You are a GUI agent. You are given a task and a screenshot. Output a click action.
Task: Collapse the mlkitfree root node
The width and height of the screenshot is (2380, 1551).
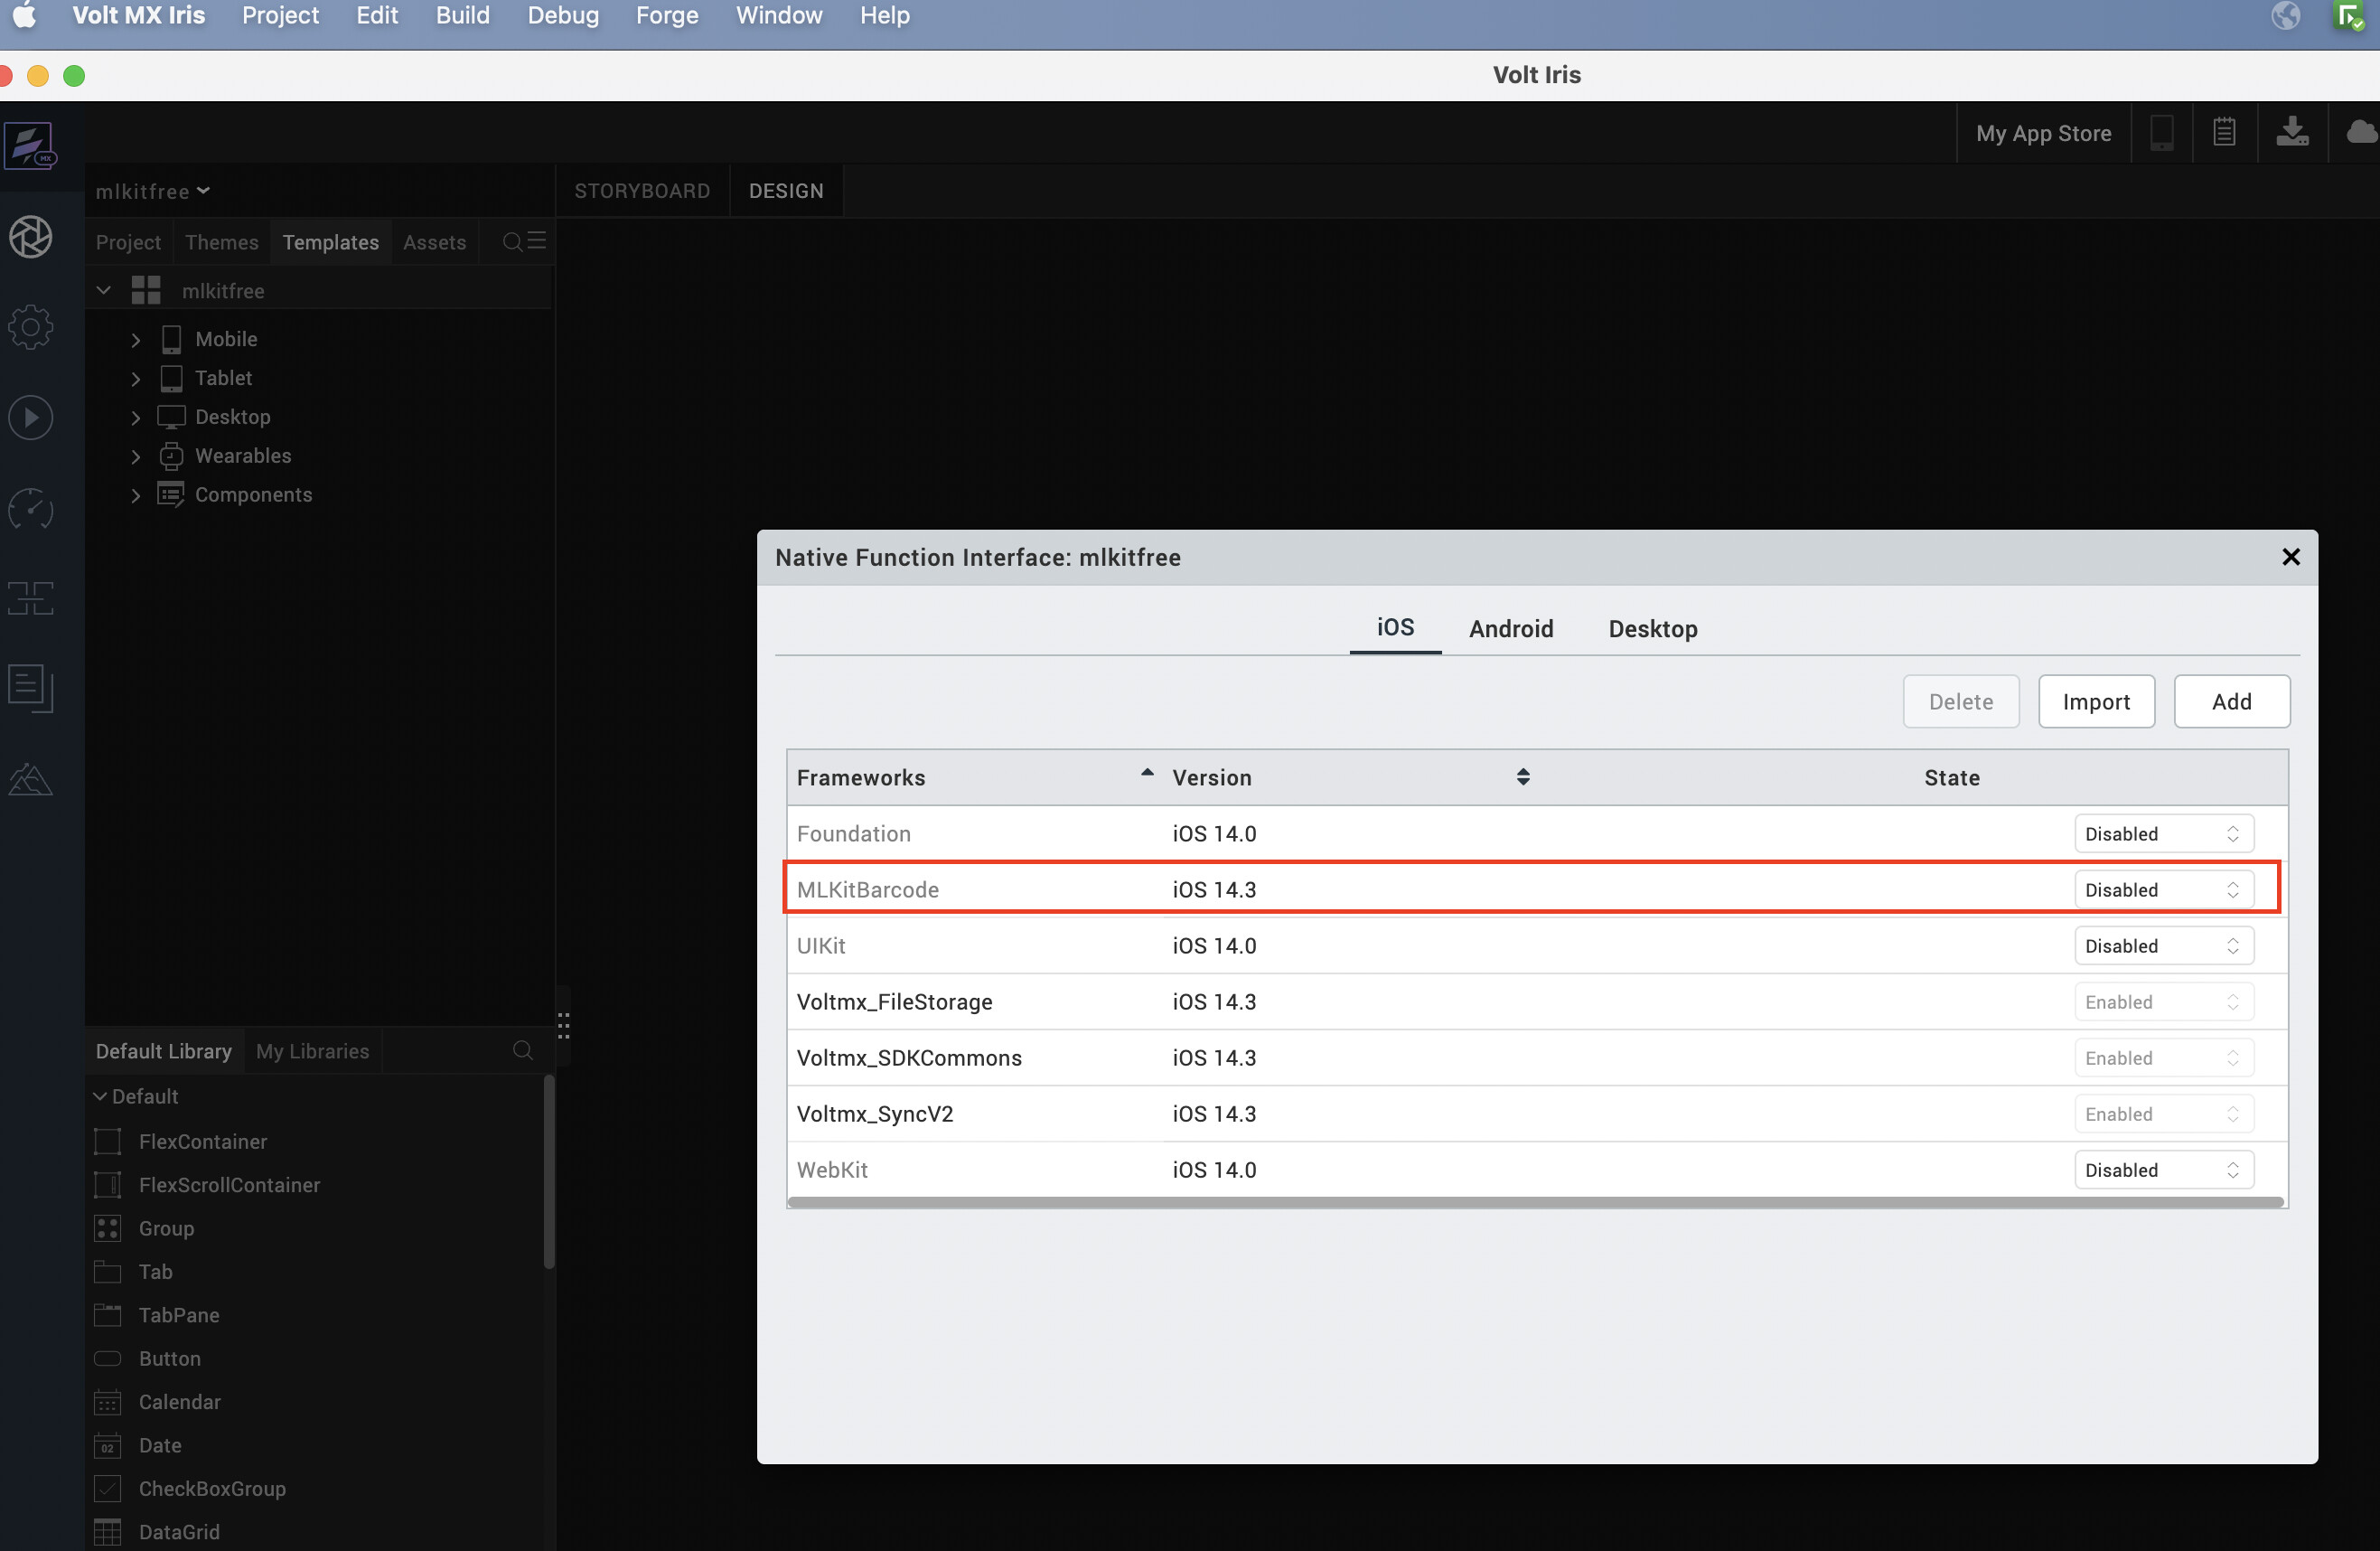click(103, 290)
